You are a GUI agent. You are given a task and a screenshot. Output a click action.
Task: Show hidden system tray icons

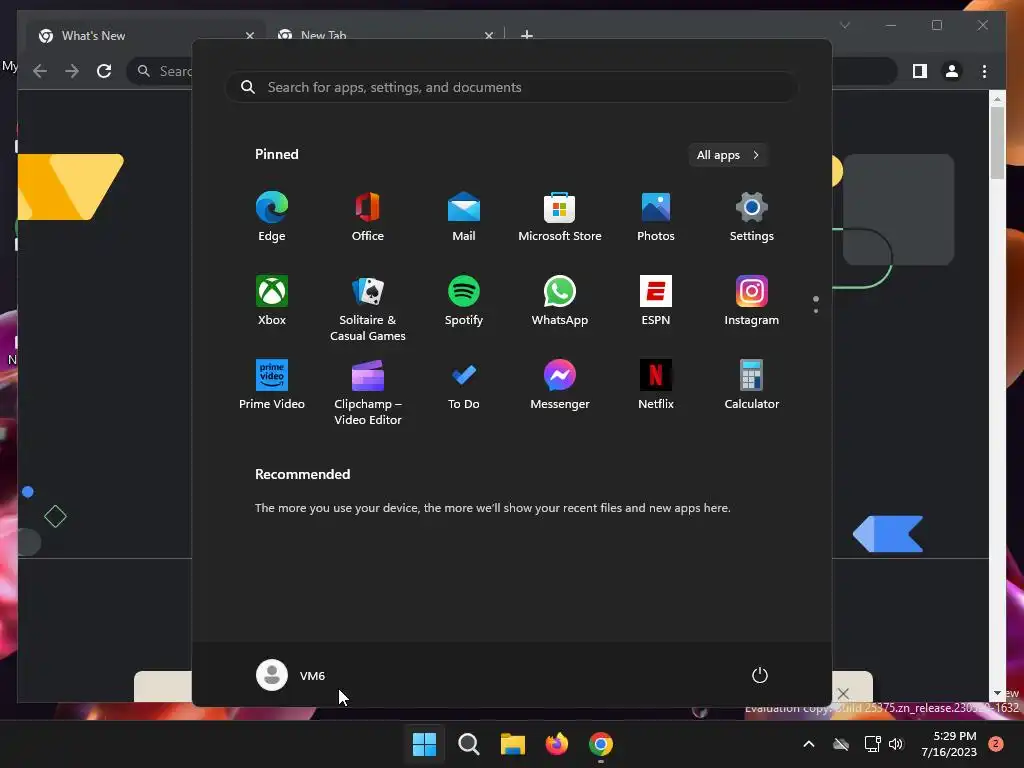pyautogui.click(x=808, y=744)
